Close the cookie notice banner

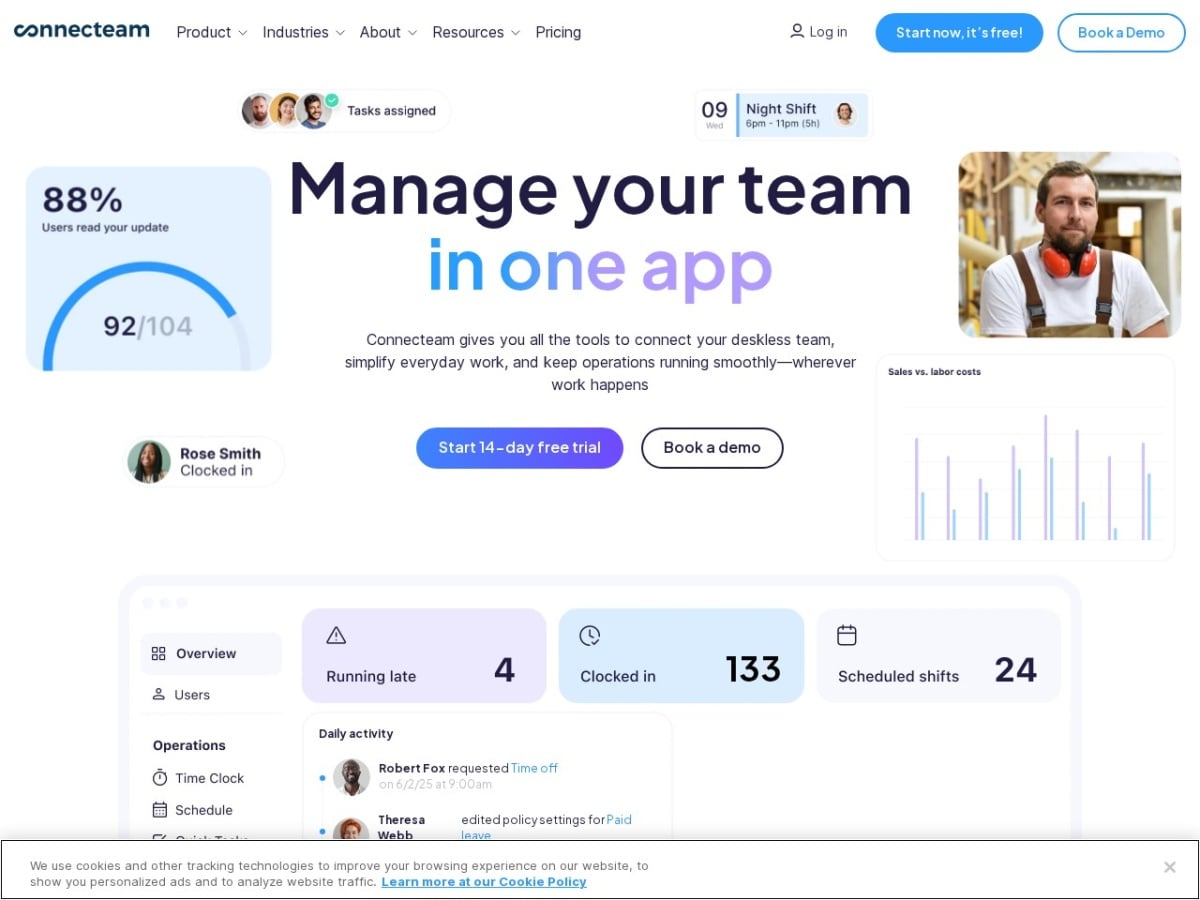[x=1169, y=867]
